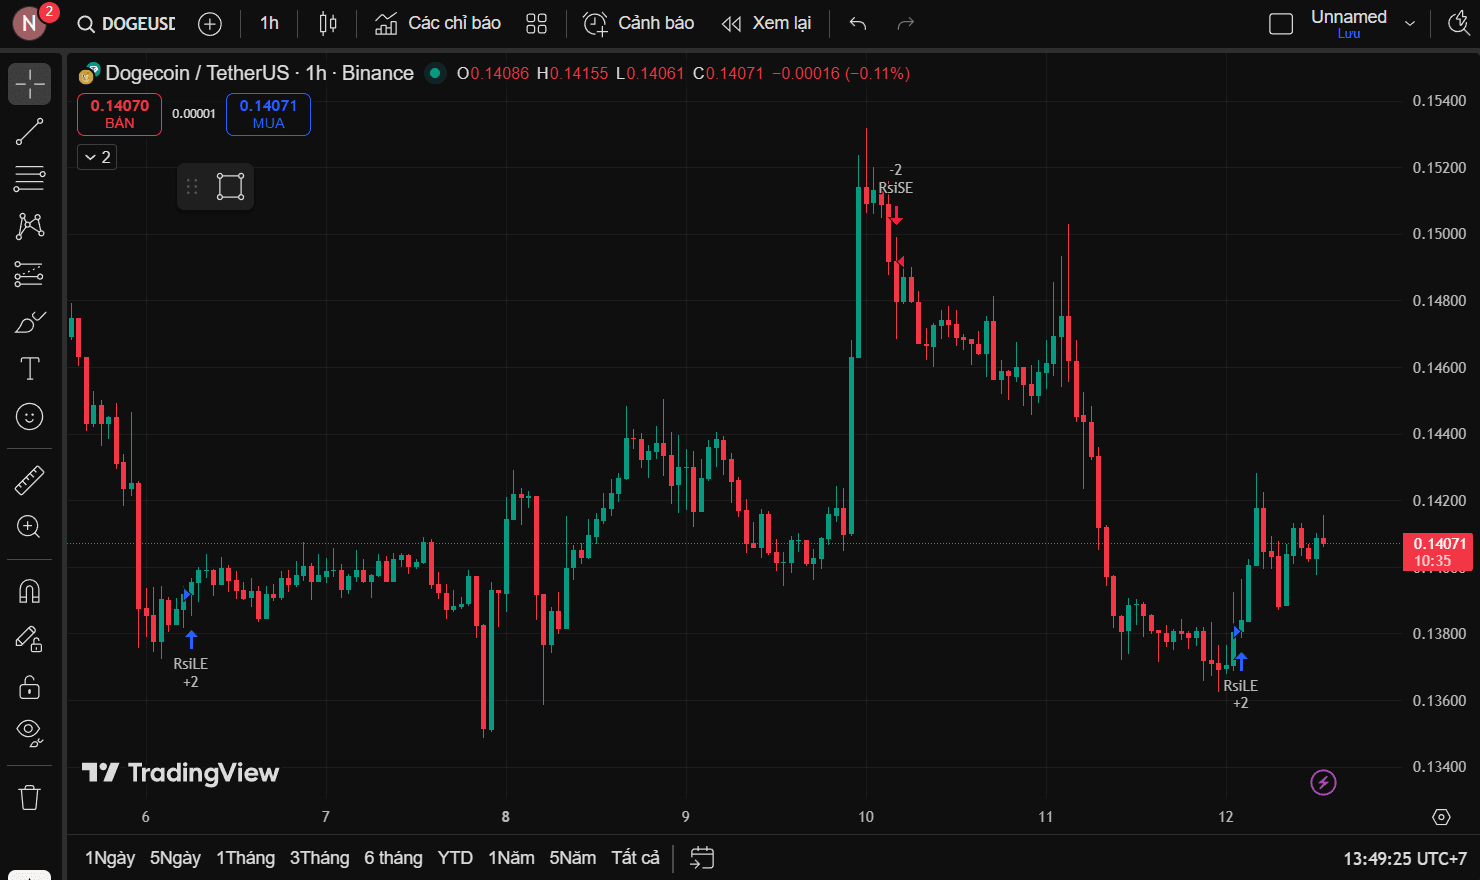This screenshot has width=1480, height=880.
Task: Click the Dogecoin / TetherUS chart title
Action: click(259, 73)
